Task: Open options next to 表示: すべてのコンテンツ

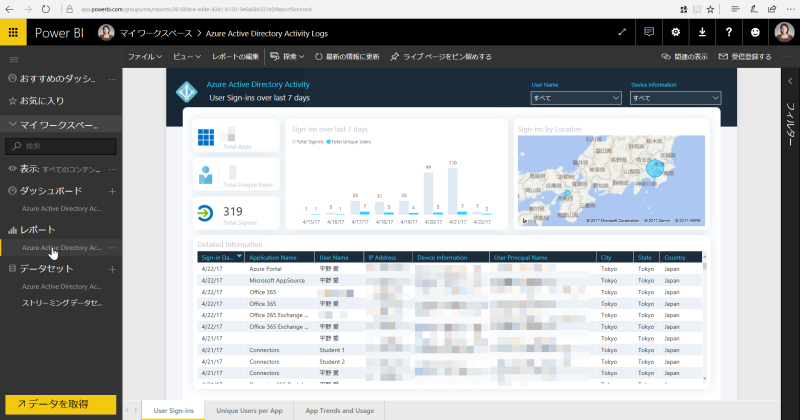Action: click(x=112, y=169)
